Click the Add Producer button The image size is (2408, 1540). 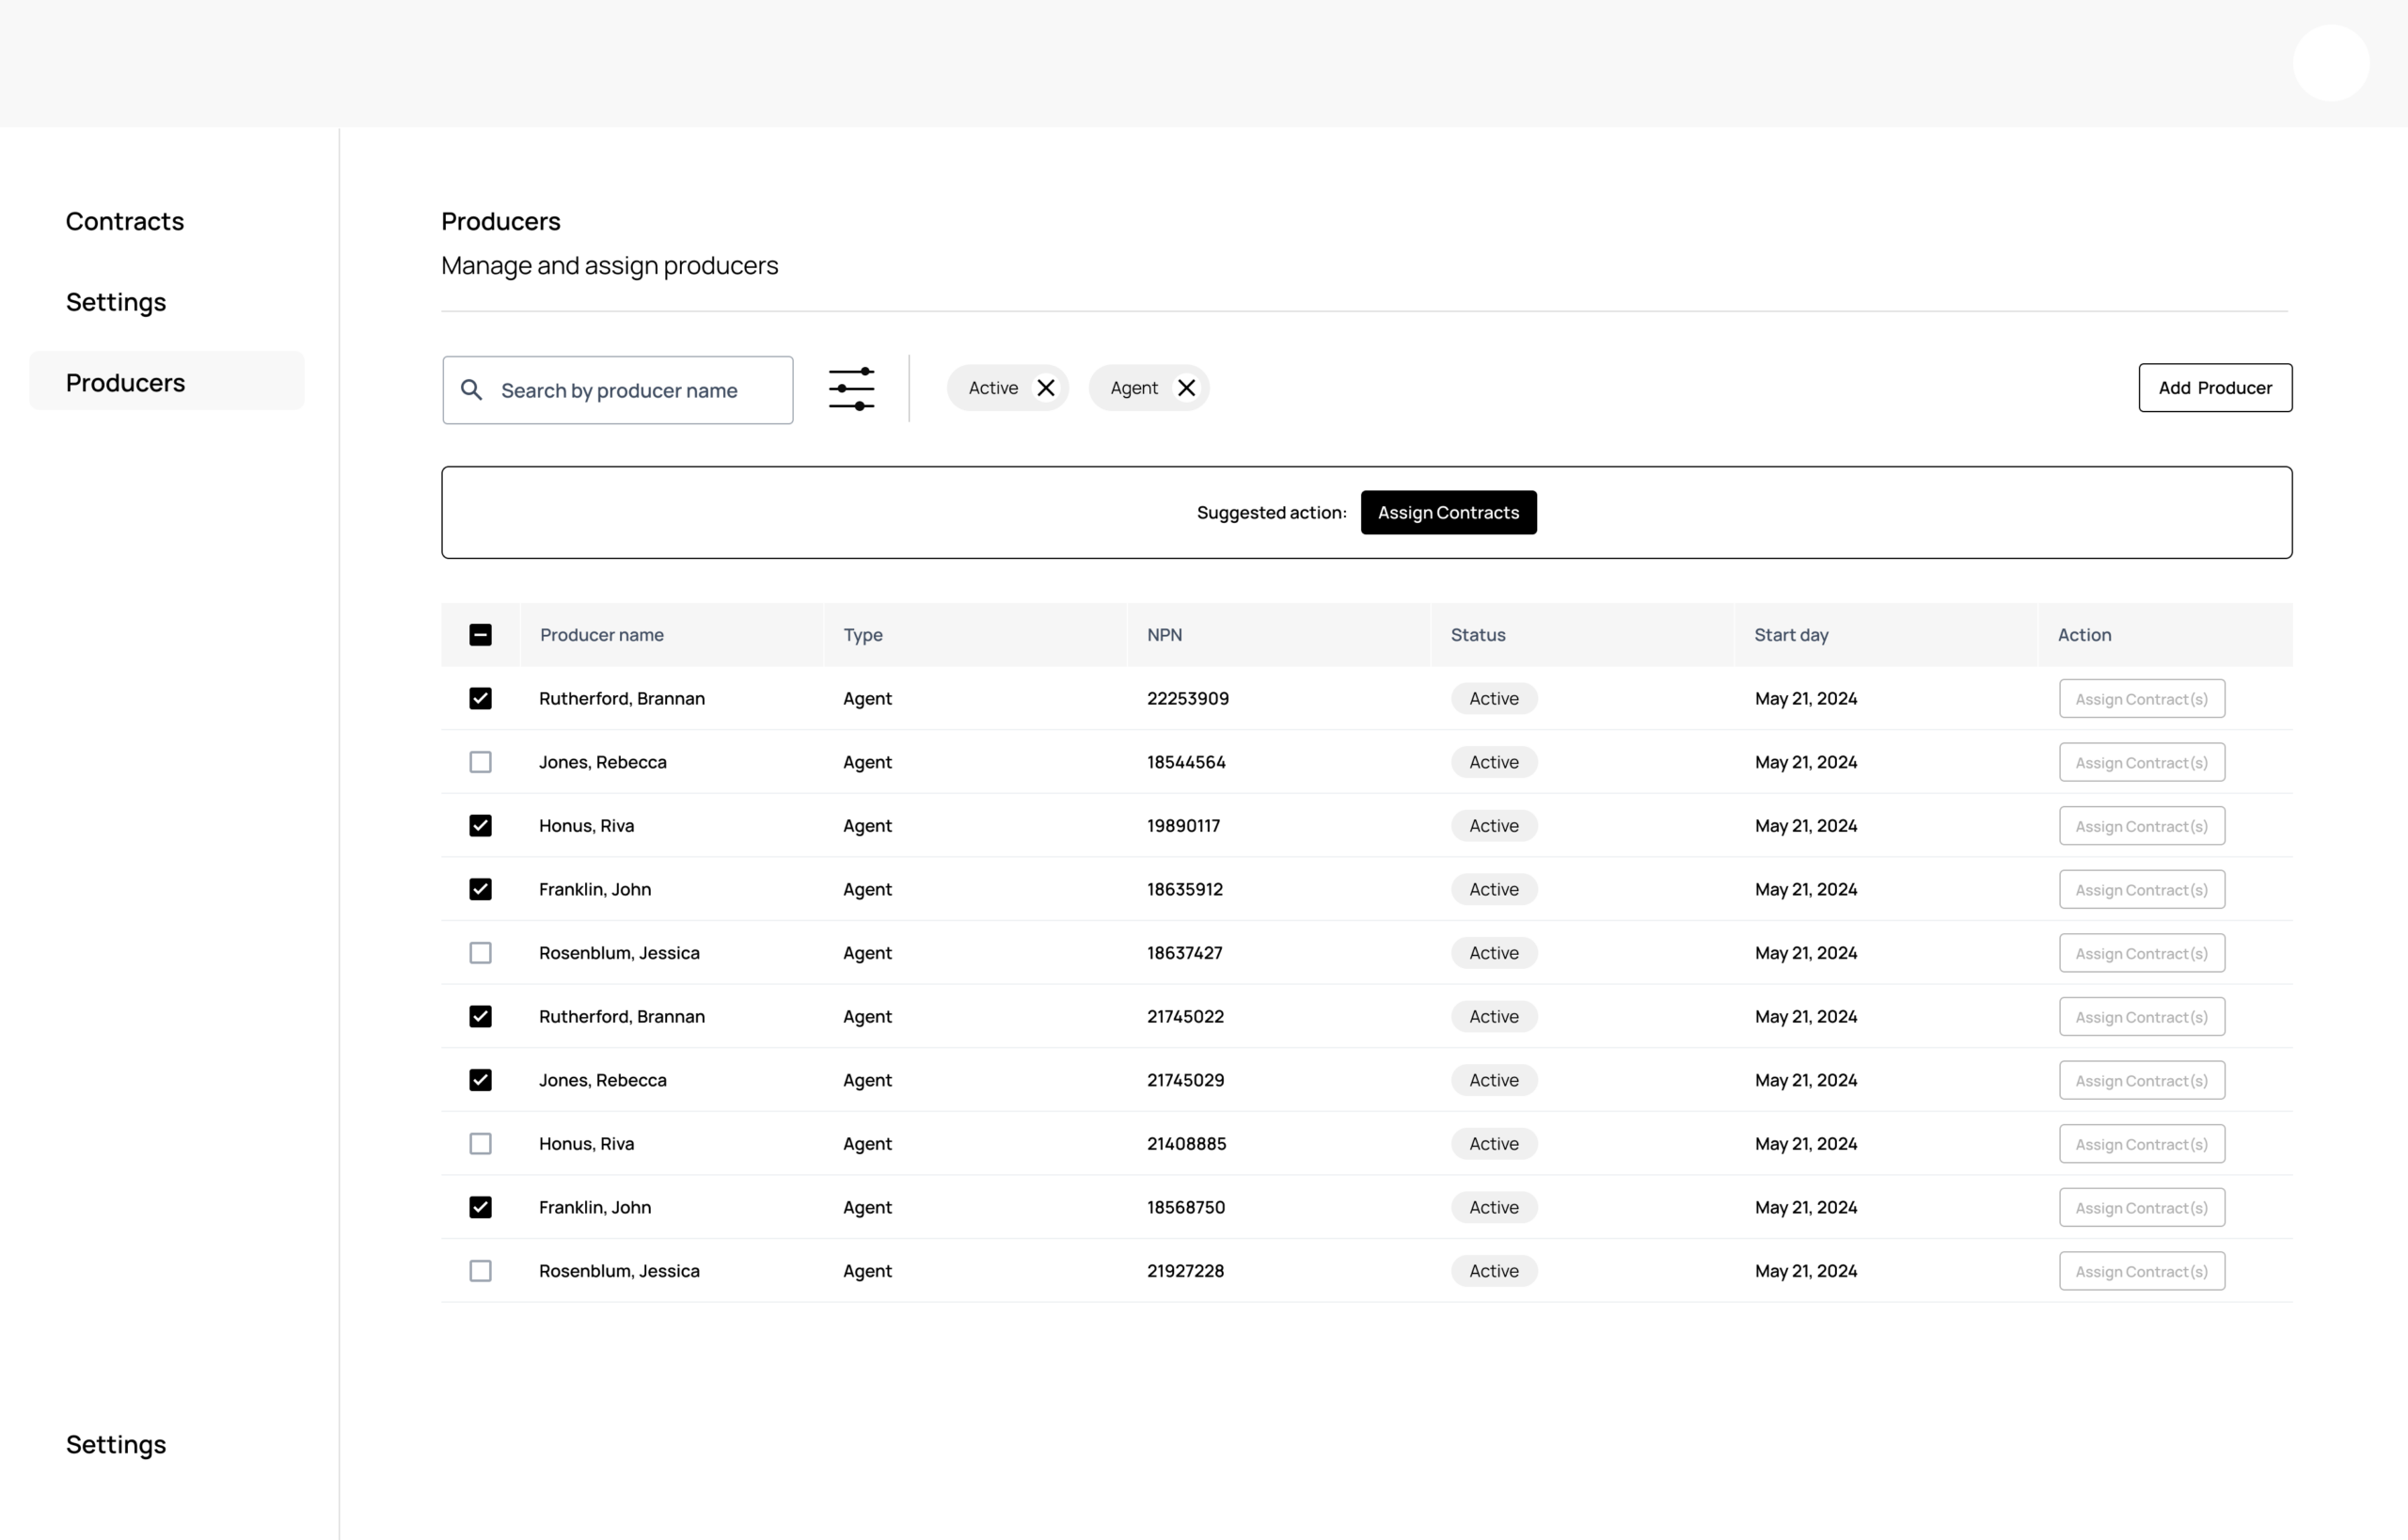click(2214, 388)
